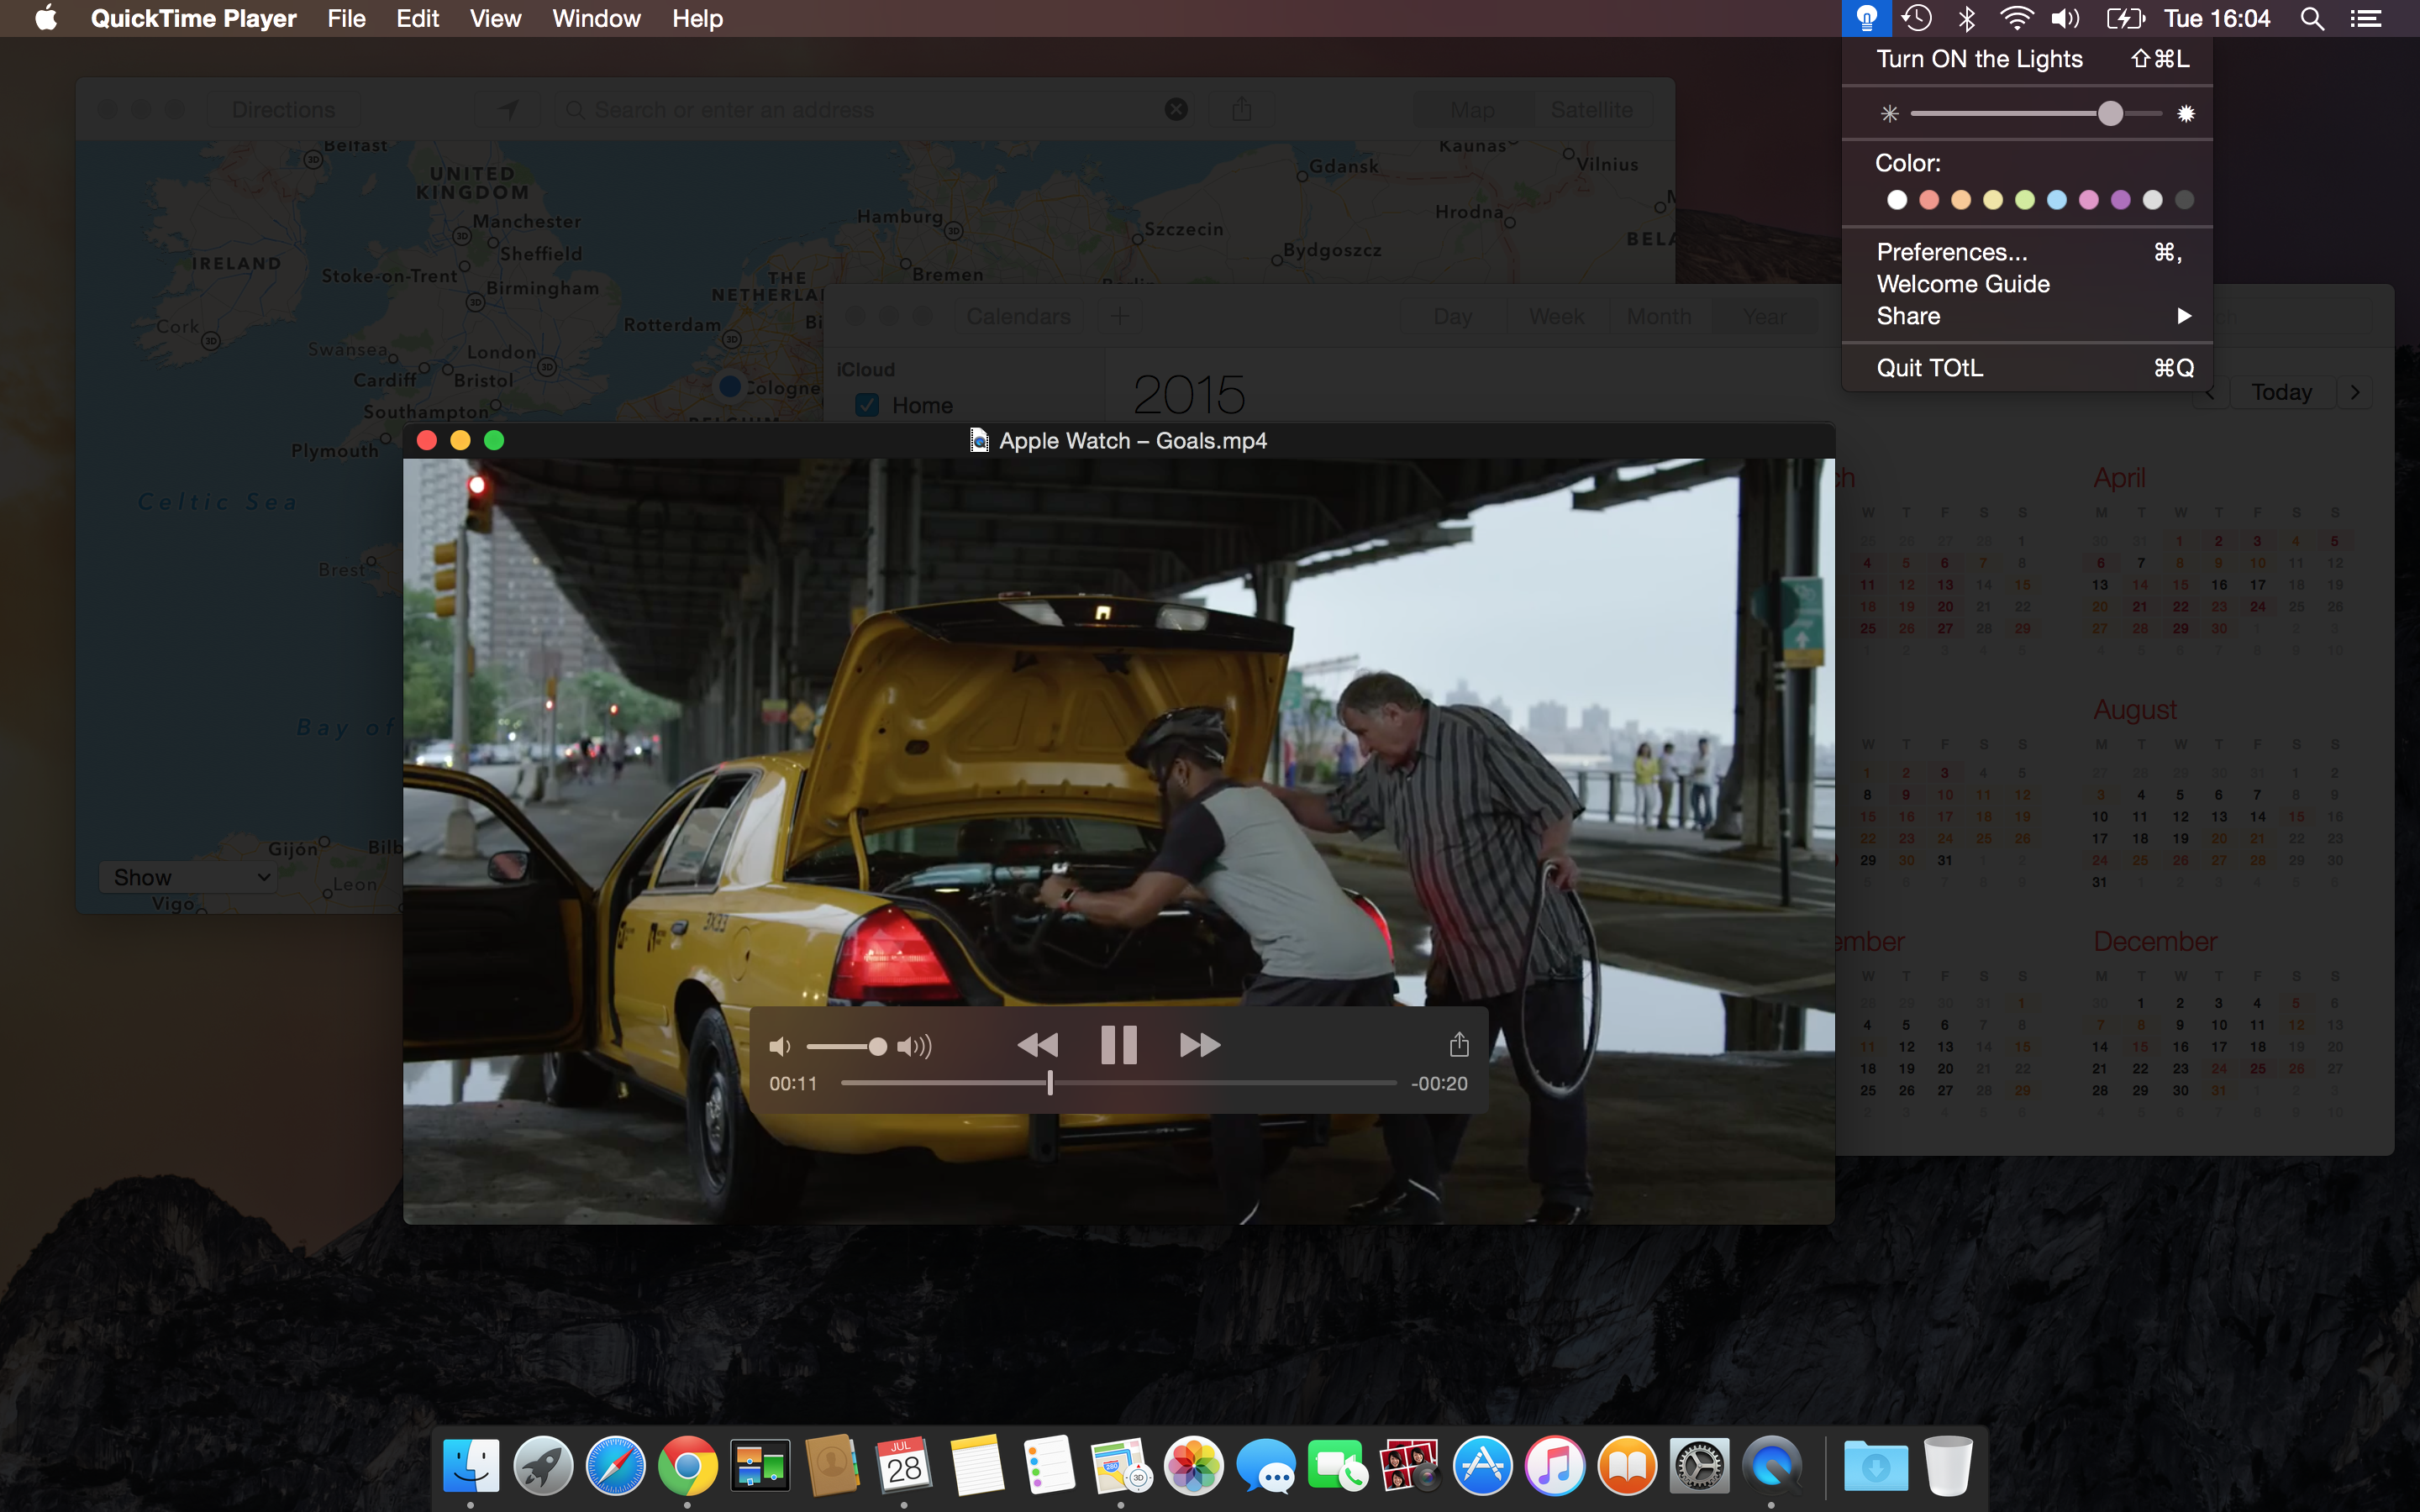Image resolution: width=2420 pixels, height=1512 pixels.
Task: Click the rewind button in QuickTime controls
Action: click(1037, 1045)
